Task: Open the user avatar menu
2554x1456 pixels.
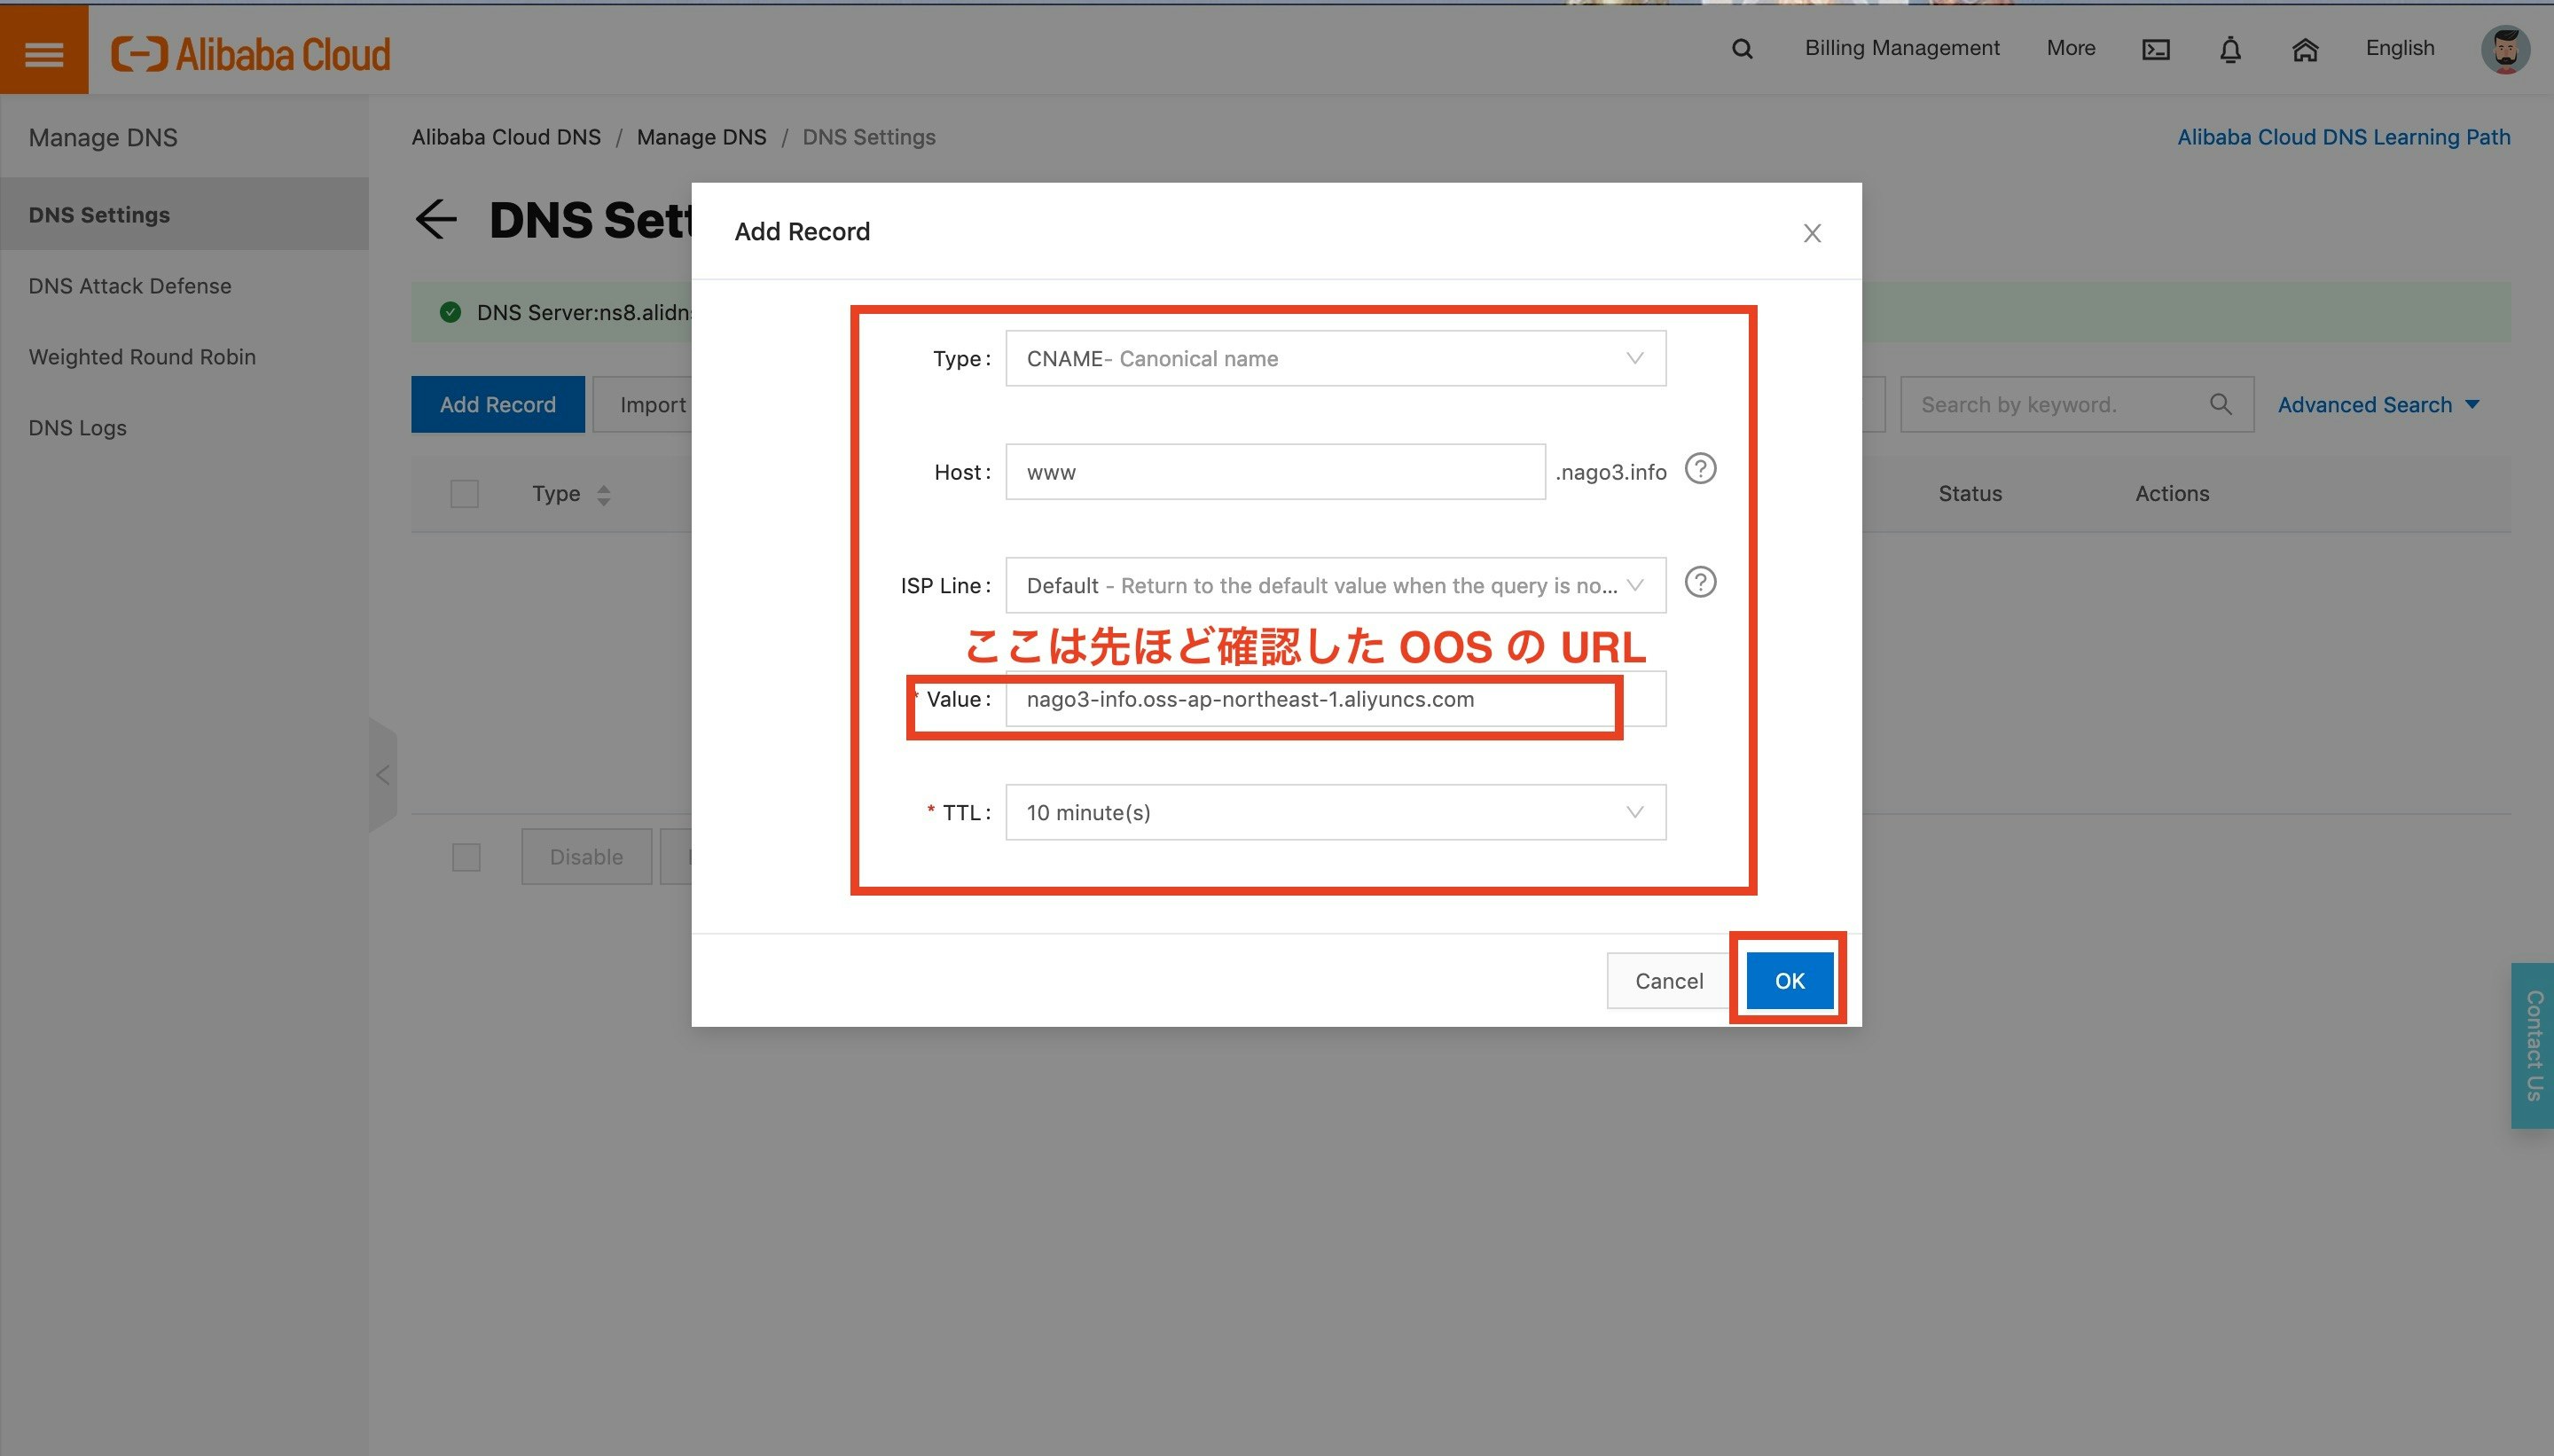Action: coord(2505,49)
